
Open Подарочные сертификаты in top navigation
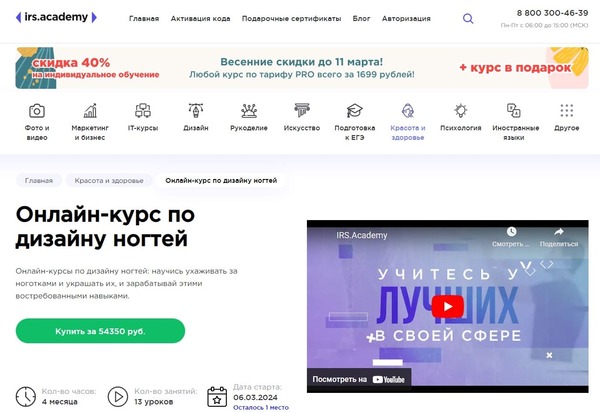click(291, 18)
